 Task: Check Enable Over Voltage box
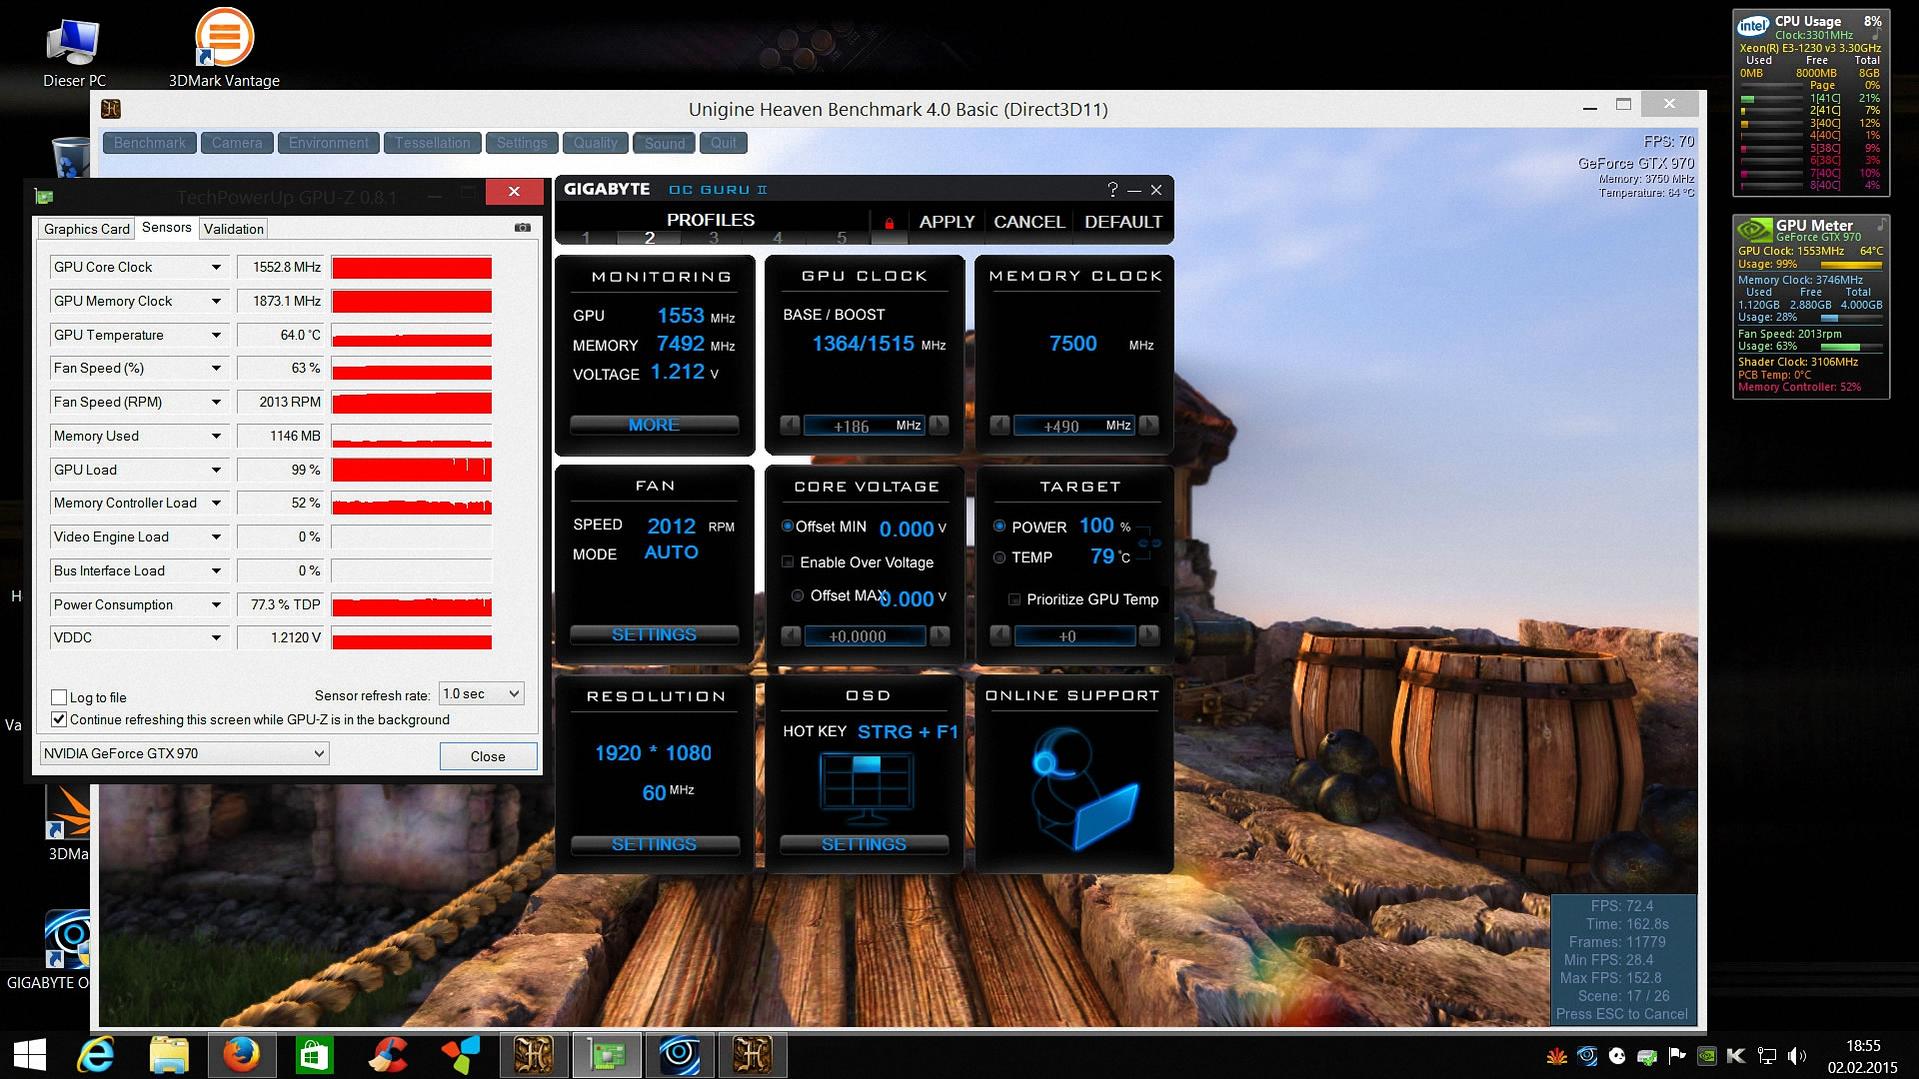pyautogui.click(x=788, y=562)
